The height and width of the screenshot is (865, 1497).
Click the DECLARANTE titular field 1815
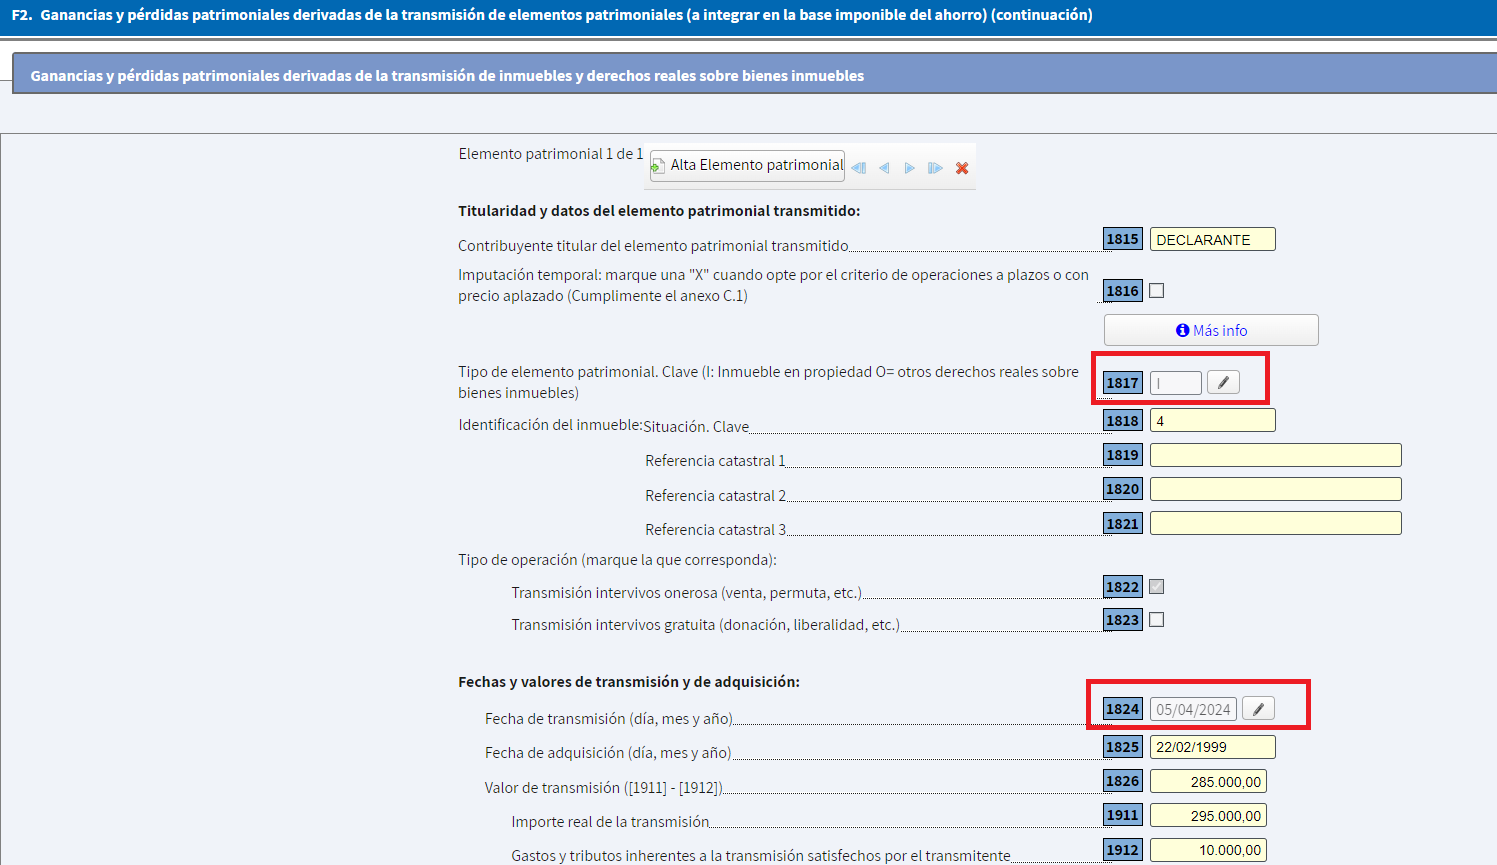tap(1212, 240)
